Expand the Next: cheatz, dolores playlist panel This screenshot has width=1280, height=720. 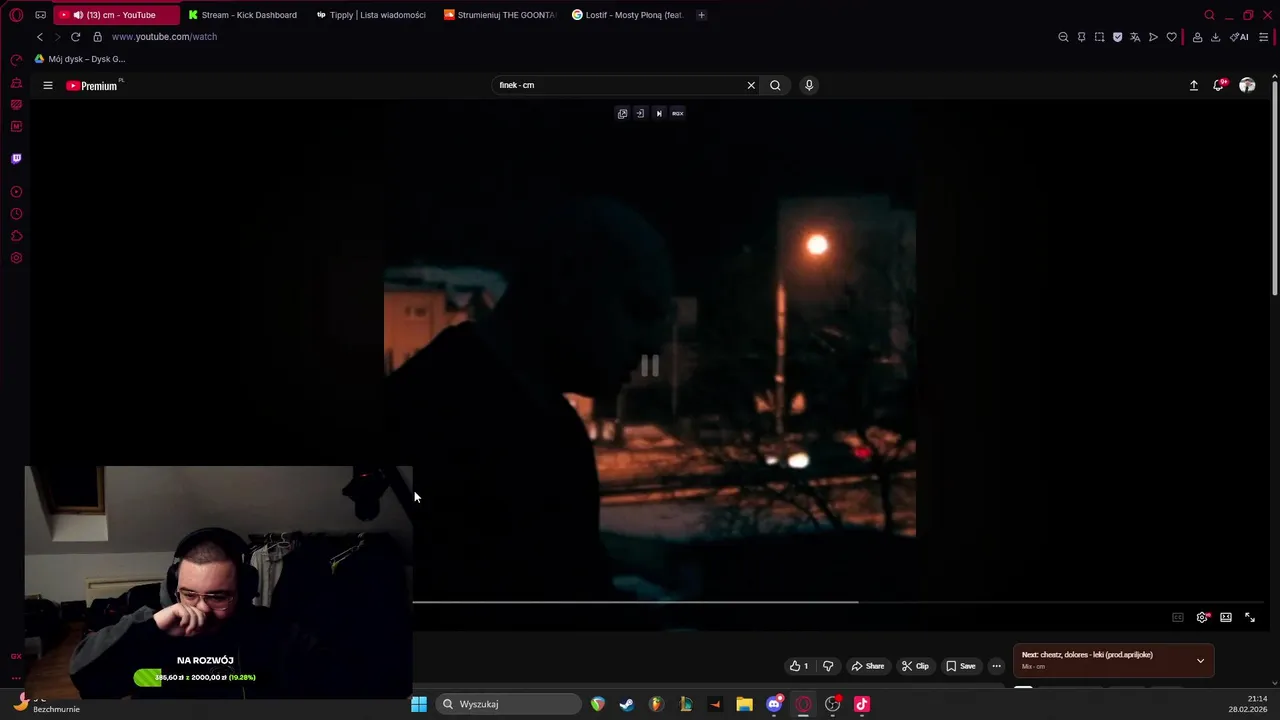tap(1200, 660)
